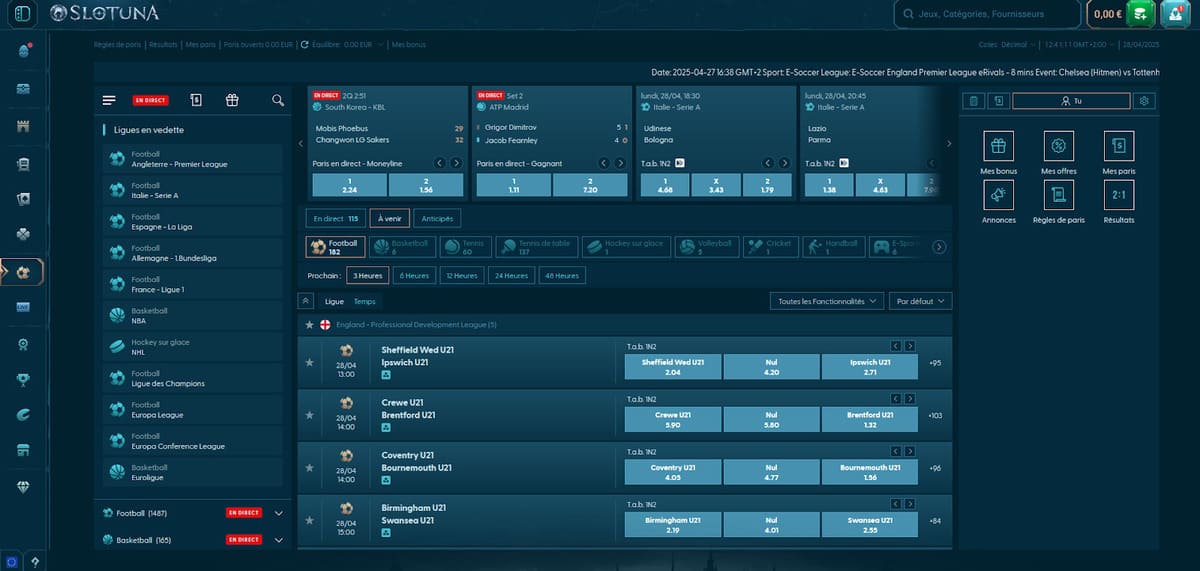1200x571 pixels.
Task: Bet on the draw at 4.77 for Coventry U21
Action: 771,472
